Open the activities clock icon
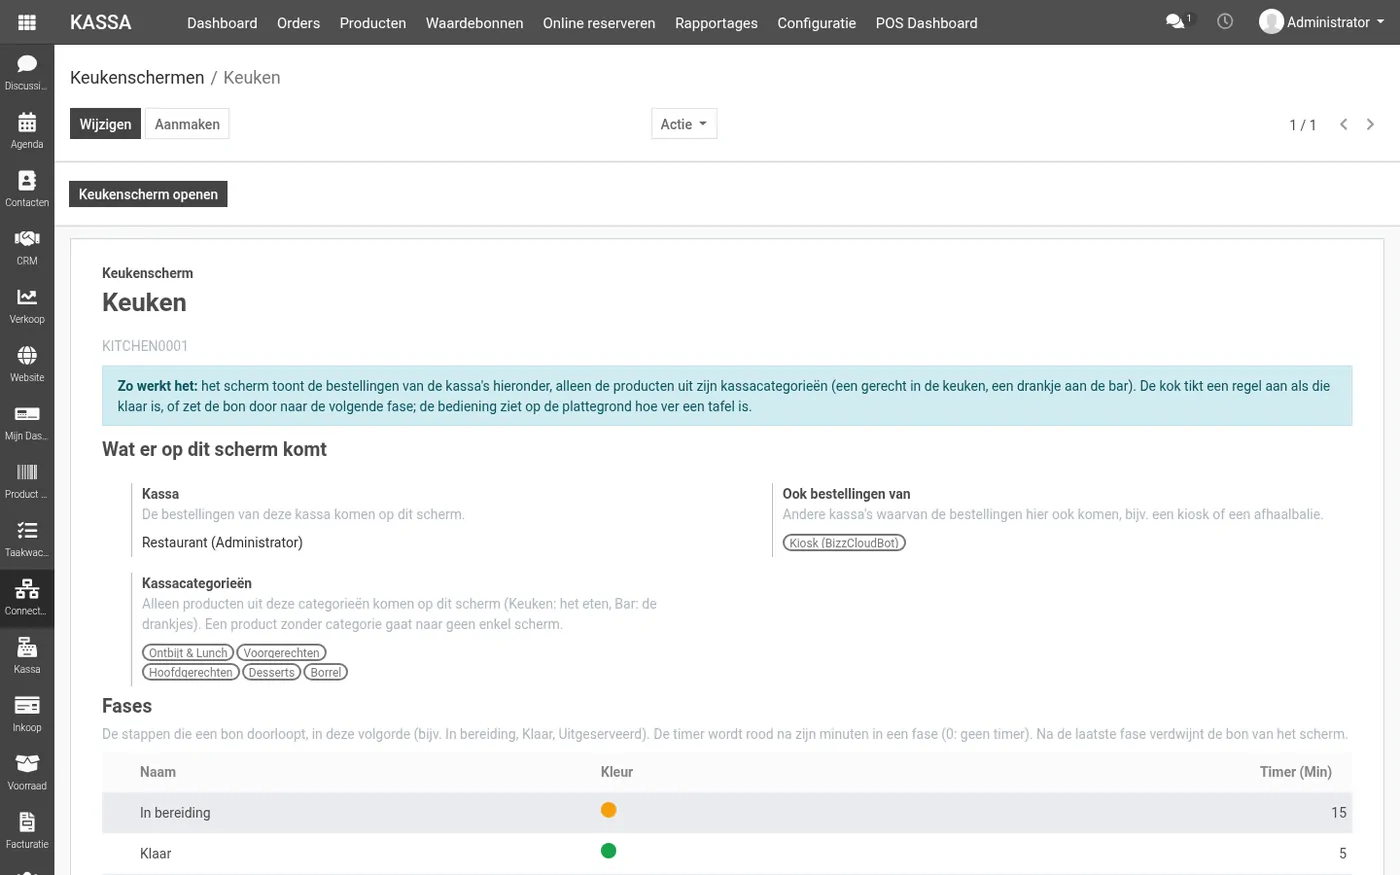 click(1225, 21)
